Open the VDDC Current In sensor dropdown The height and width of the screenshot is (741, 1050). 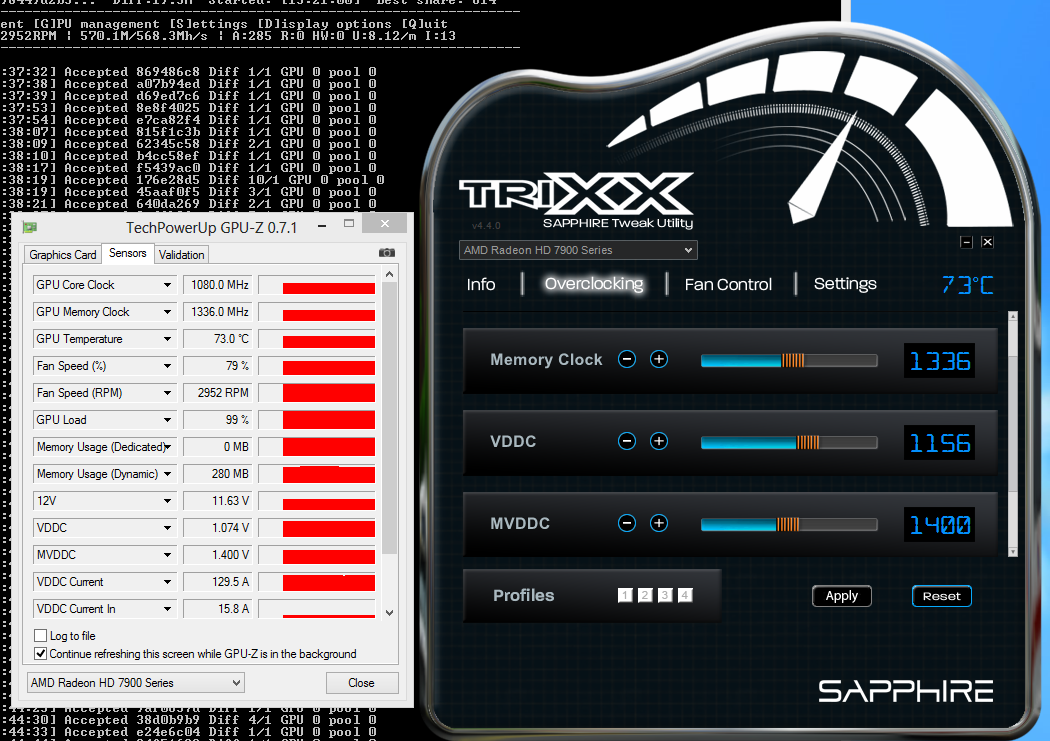(167, 609)
